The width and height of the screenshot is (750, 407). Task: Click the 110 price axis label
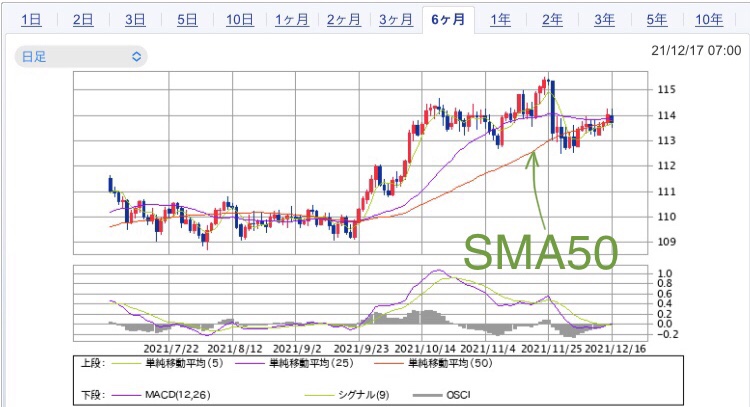pyautogui.click(x=666, y=217)
